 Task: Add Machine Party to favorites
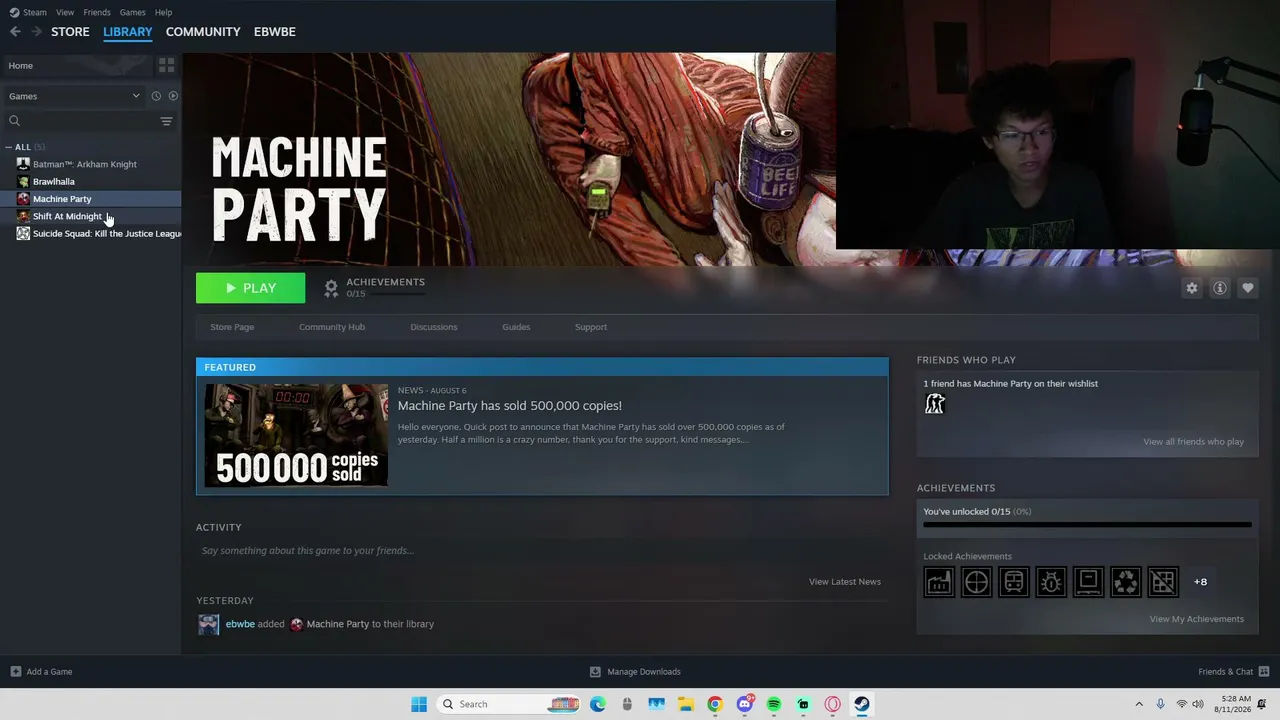click(1247, 288)
